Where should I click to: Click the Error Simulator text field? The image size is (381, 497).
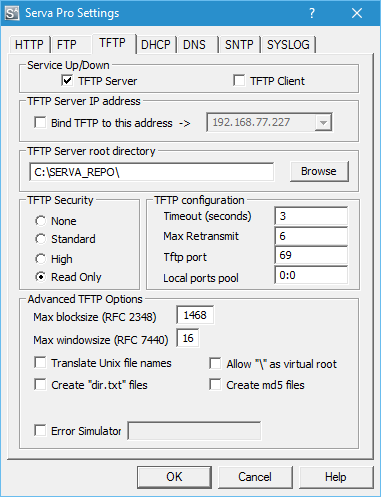(x=194, y=431)
